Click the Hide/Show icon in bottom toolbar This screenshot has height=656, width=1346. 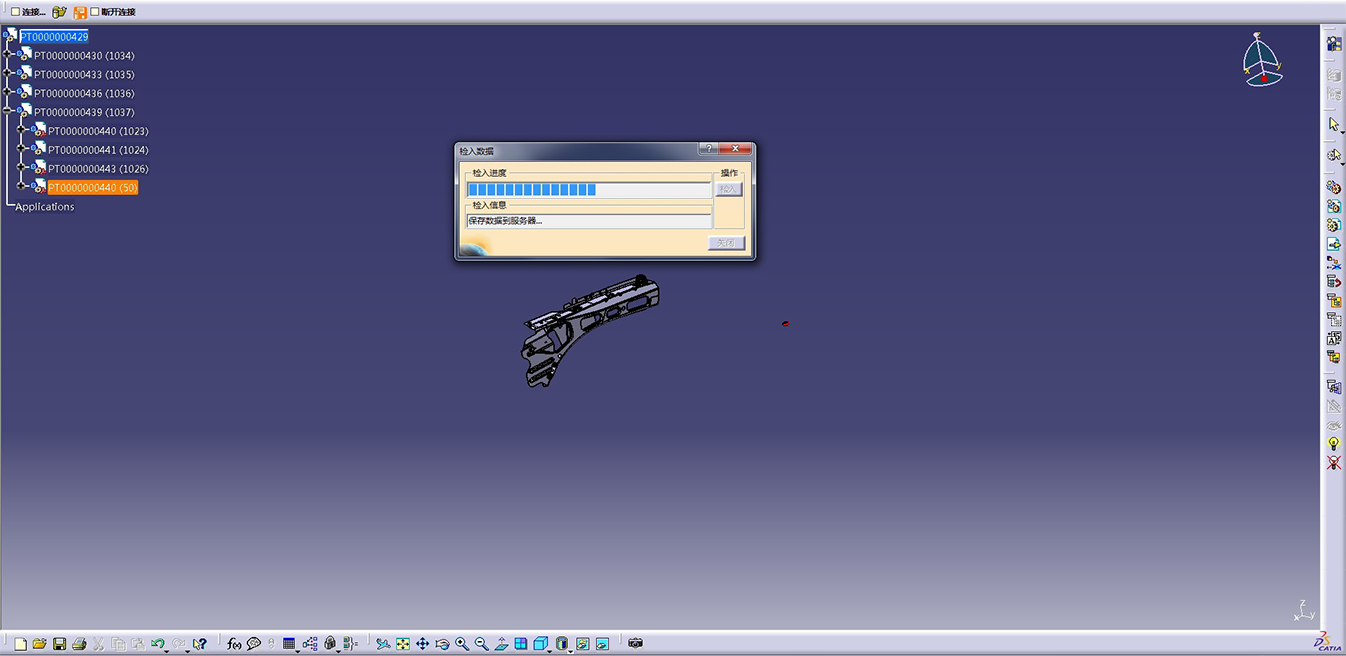click(582, 644)
